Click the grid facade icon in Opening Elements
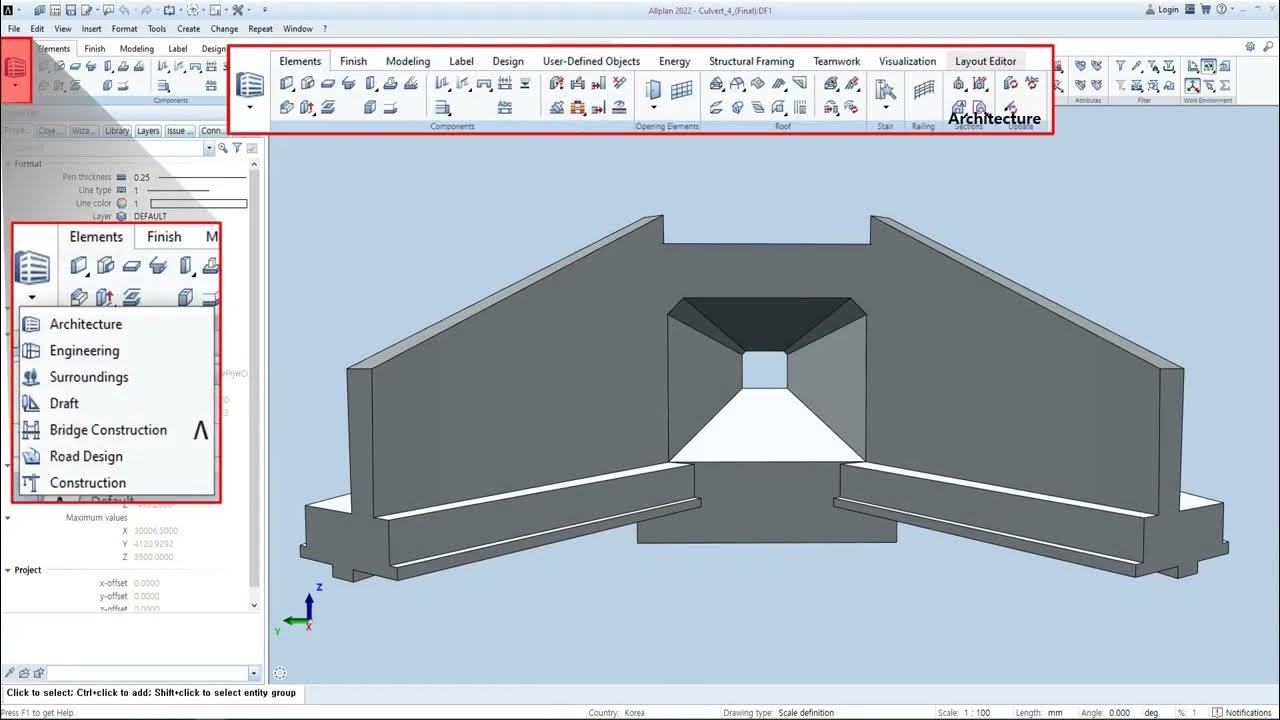This screenshot has width=1280, height=720. 682,90
